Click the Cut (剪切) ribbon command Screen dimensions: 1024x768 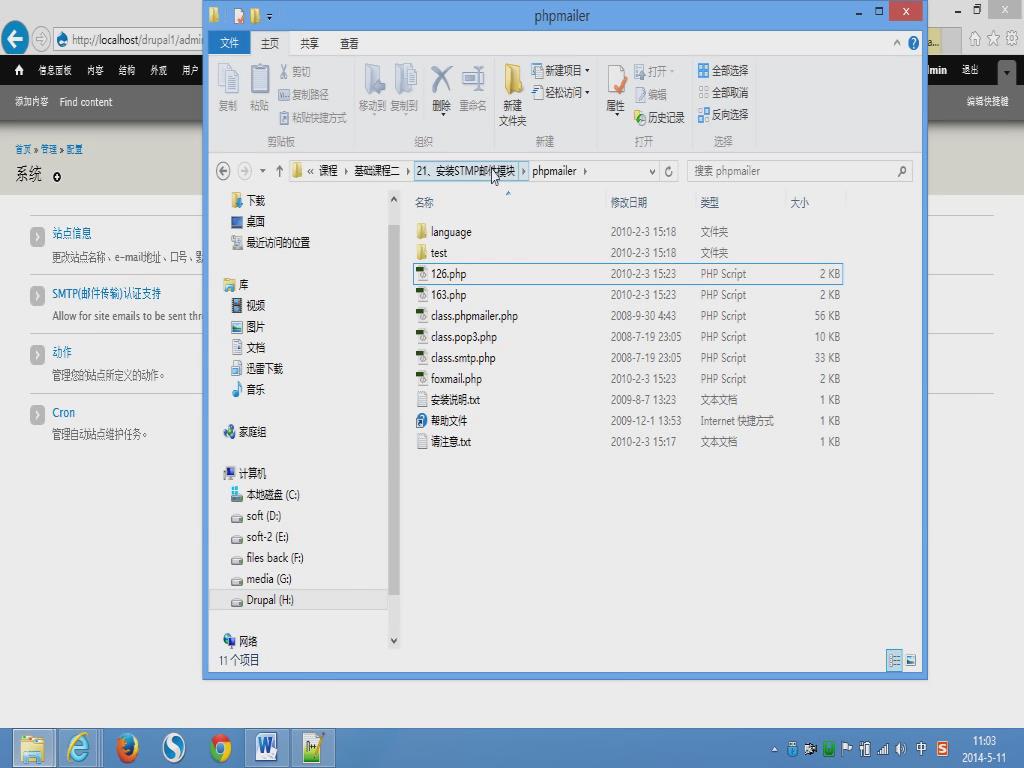tap(295, 71)
